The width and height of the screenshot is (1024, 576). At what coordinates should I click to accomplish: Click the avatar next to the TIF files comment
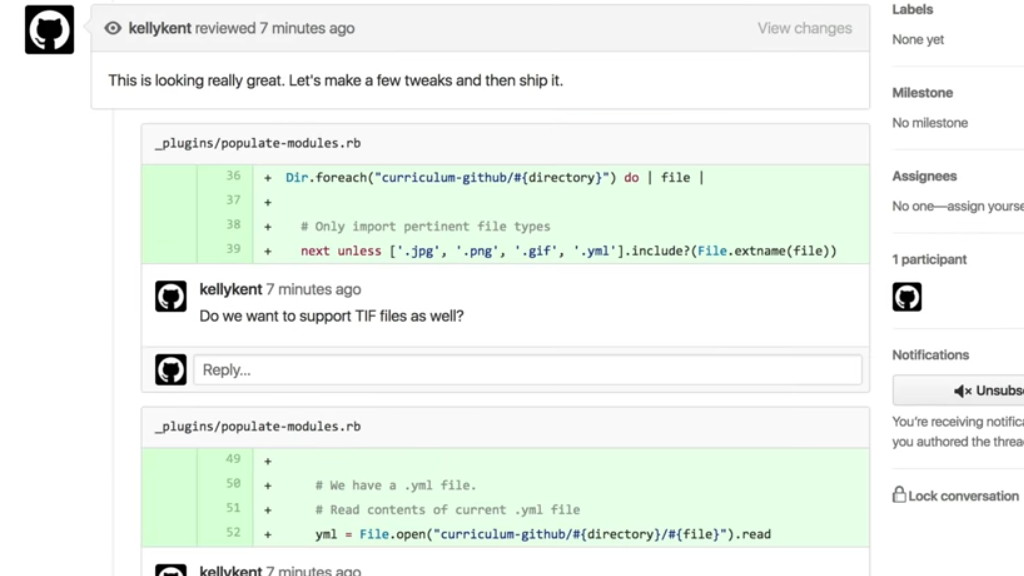171,297
